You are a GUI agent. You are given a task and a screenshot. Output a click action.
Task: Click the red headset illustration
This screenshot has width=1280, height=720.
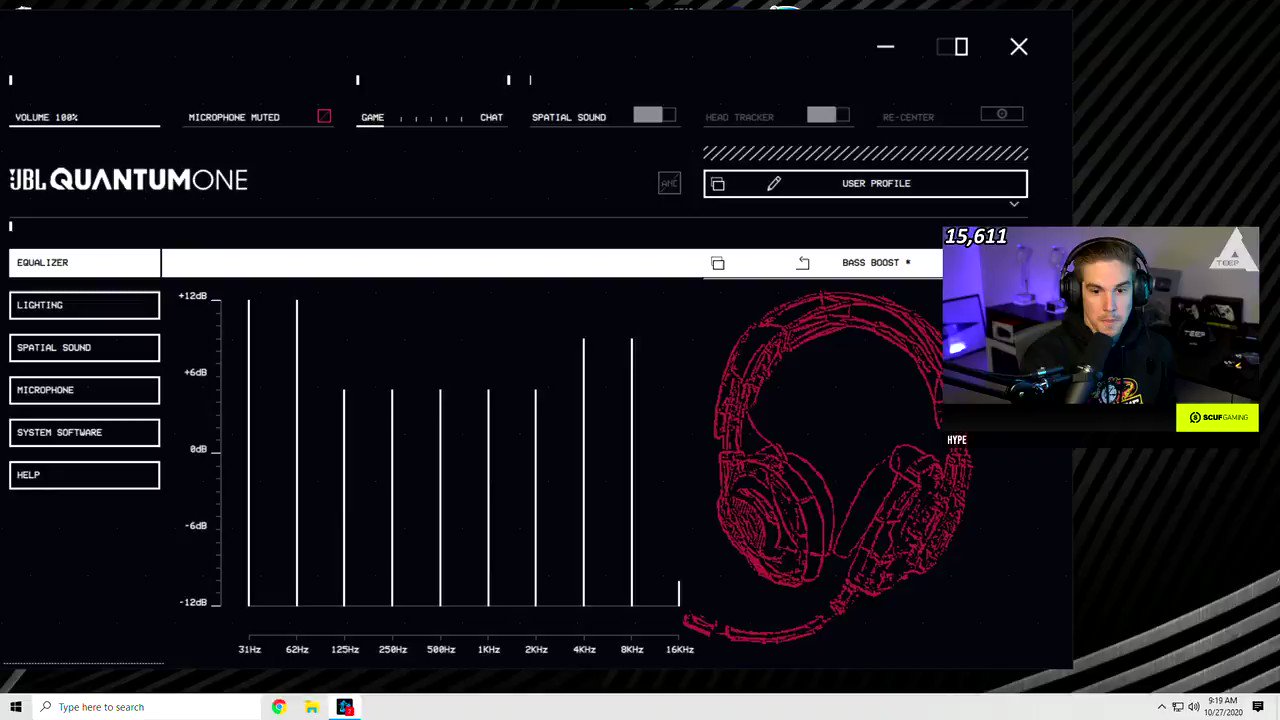(827, 465)
